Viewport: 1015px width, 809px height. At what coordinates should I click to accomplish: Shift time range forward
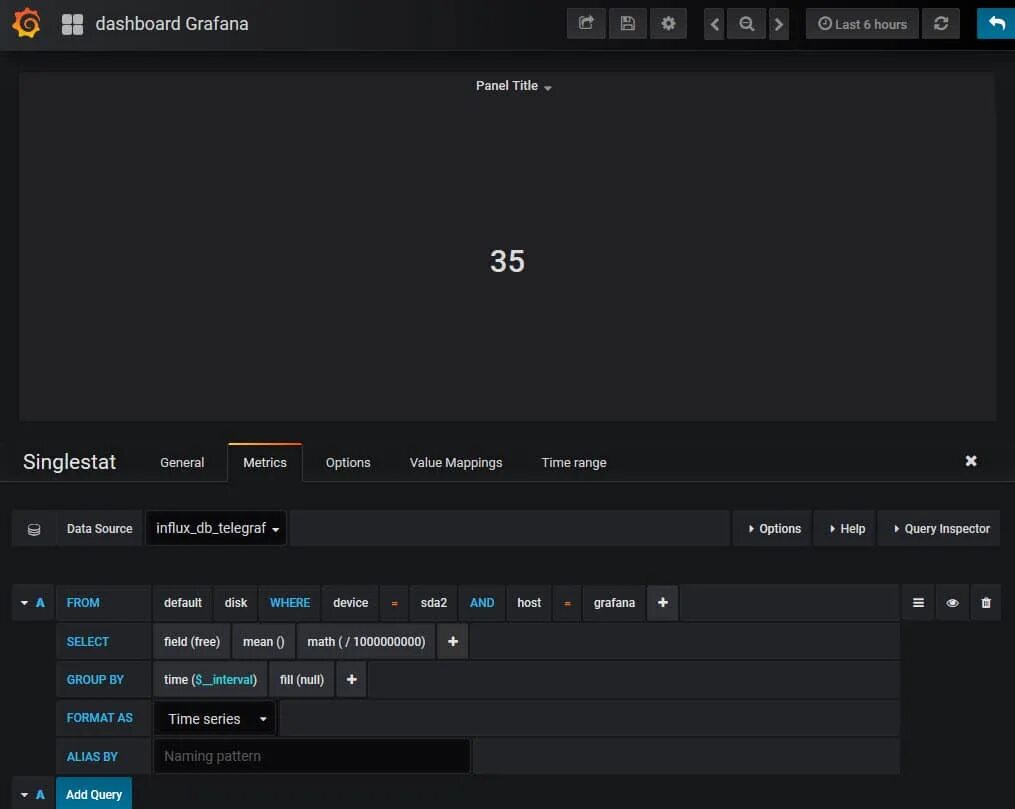point(779,25)
